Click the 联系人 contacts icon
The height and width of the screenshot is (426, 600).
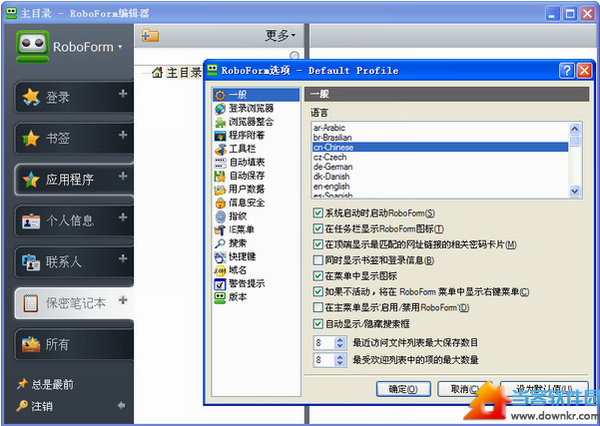[31, 262]
